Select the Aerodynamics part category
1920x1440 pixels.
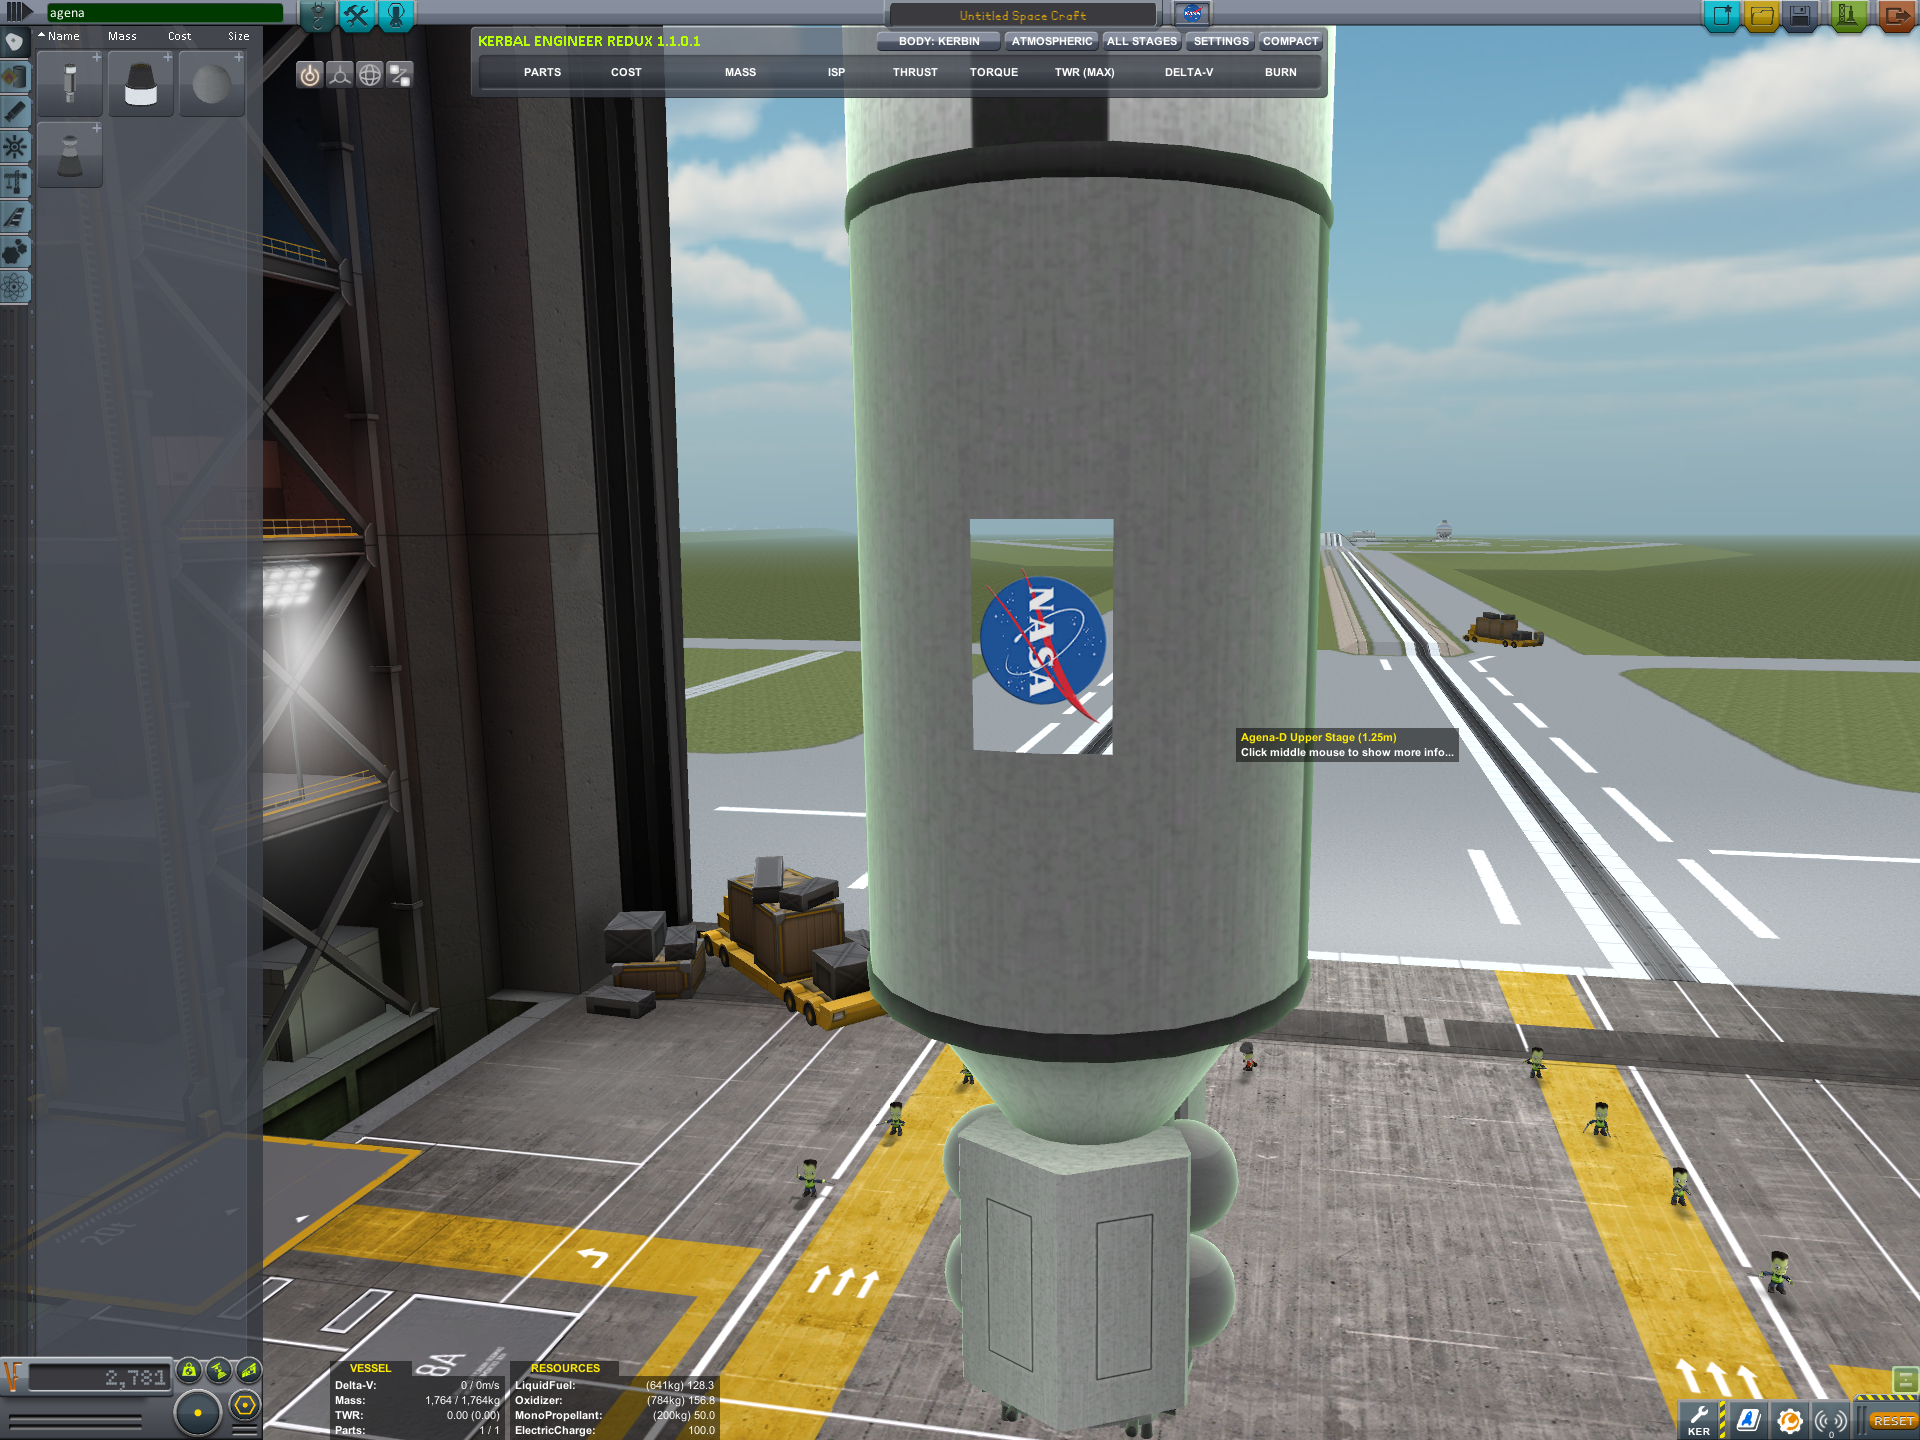coord(15,217)
